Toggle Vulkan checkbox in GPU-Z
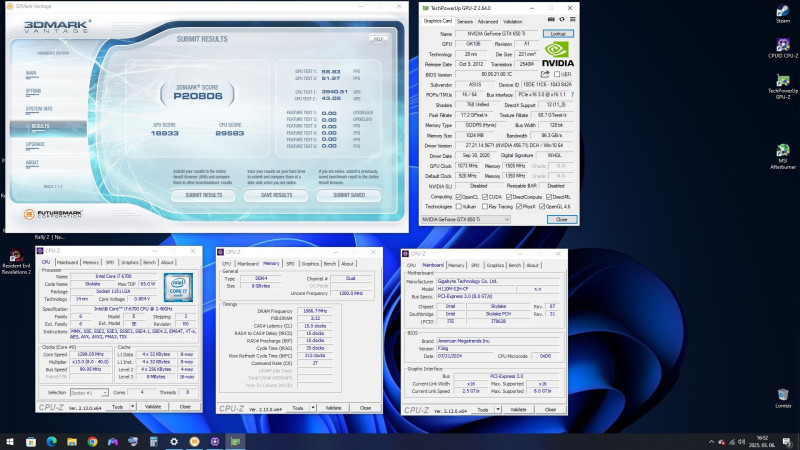 tap(458, 207)
